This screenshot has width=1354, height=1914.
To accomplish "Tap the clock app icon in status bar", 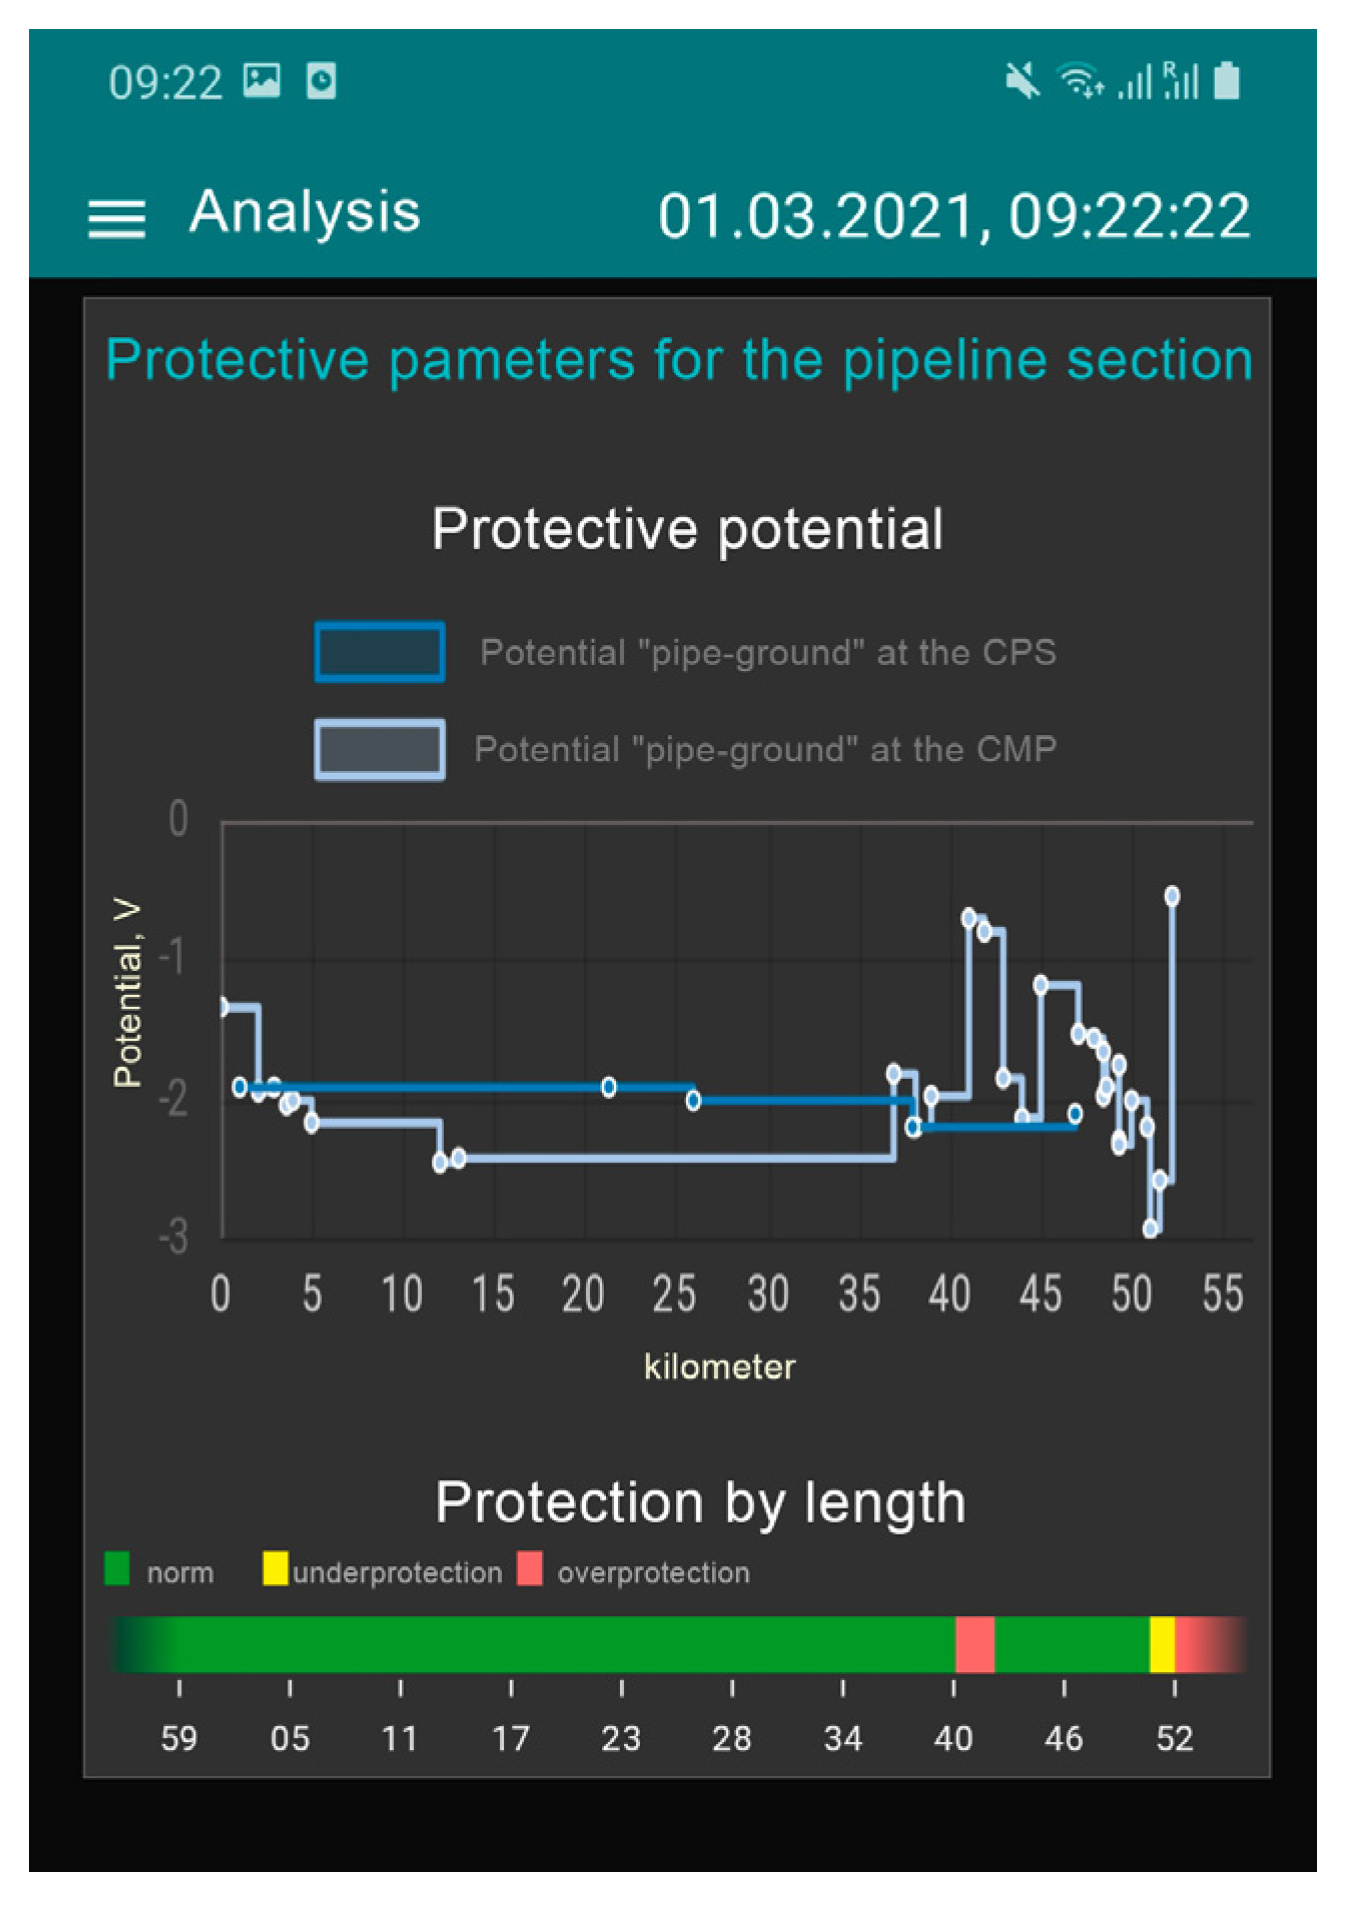I will click(x=321, y=80).
